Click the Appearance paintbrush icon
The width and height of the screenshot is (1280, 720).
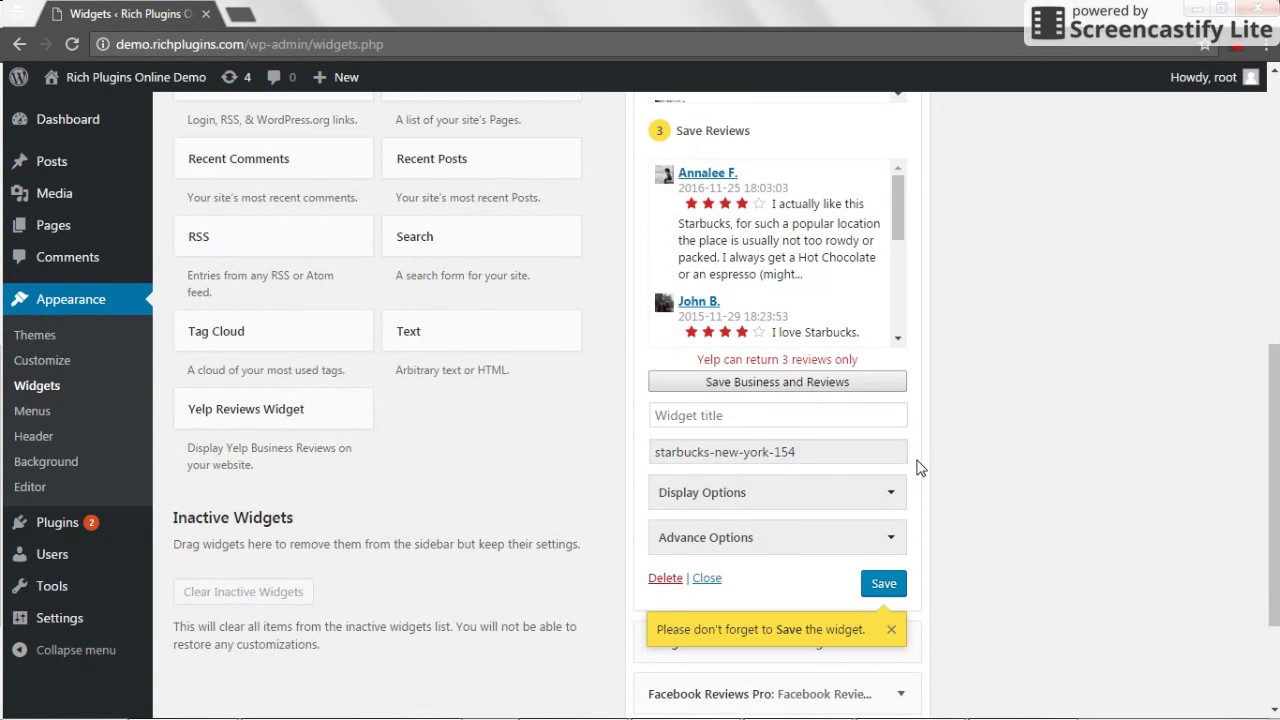(20, 299)
